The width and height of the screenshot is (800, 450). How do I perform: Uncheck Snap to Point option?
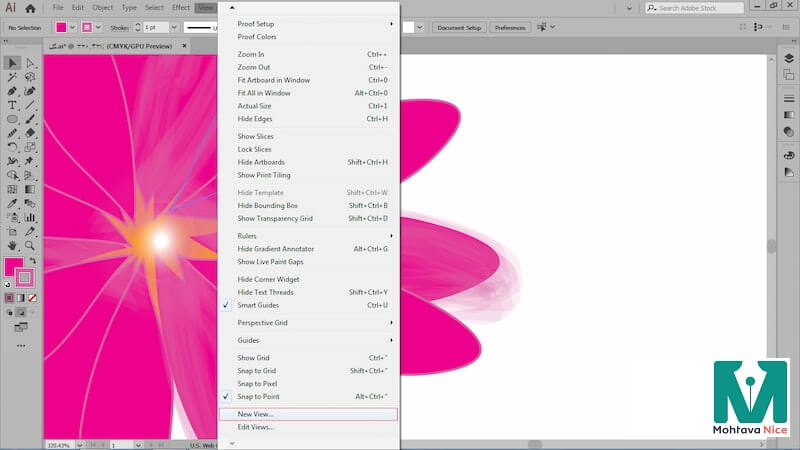(257, 396)
